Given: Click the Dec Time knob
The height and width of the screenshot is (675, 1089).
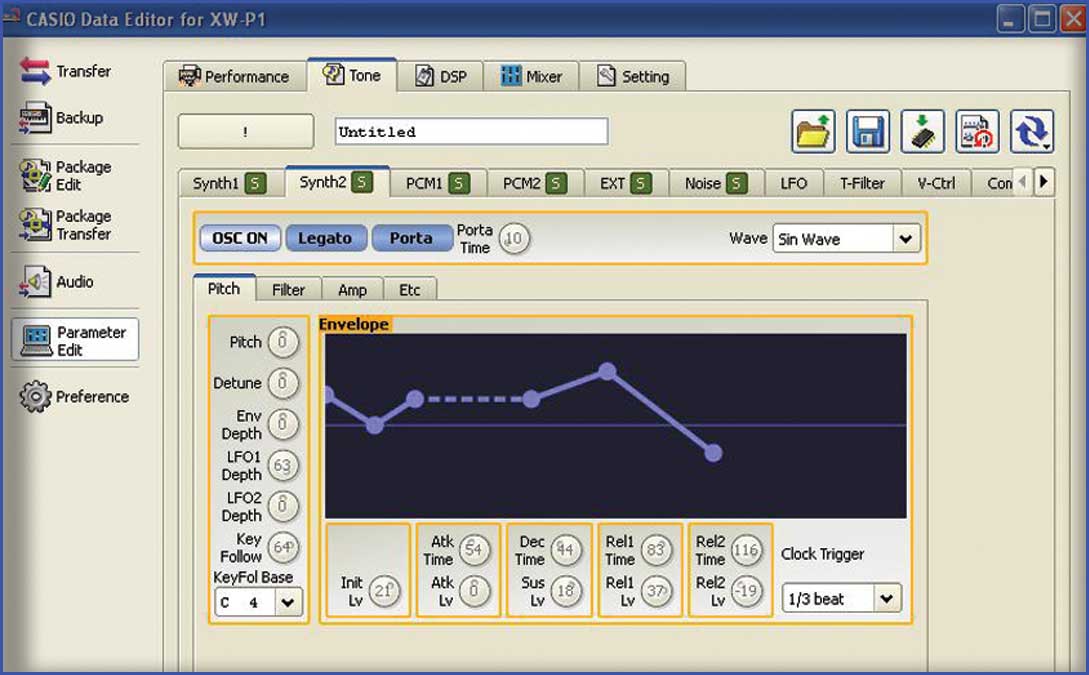Looking at the screenshot, I should [x=565, y=549].
